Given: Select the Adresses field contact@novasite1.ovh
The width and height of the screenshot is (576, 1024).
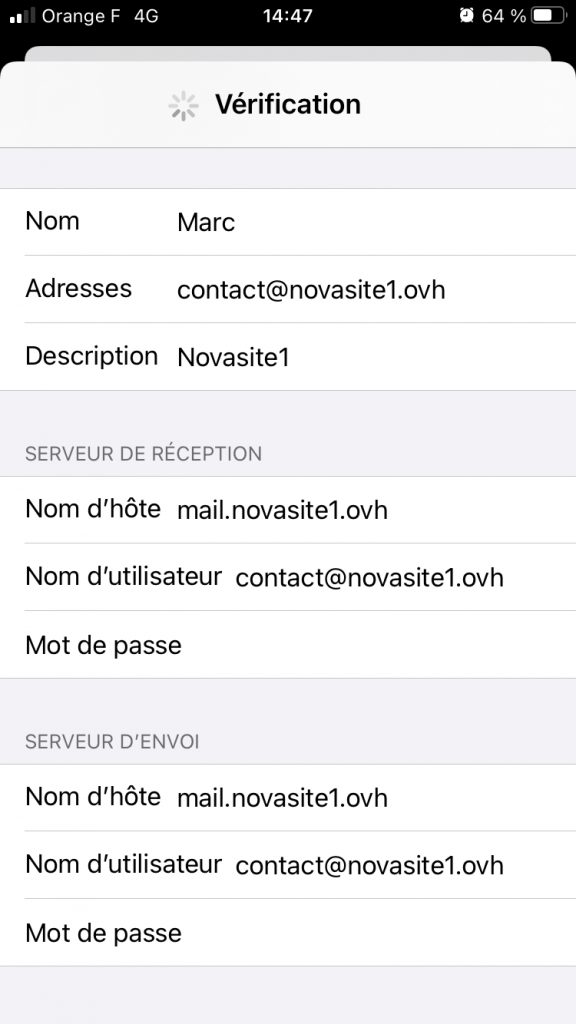Looking at the screenshot, I should (288, 289).
